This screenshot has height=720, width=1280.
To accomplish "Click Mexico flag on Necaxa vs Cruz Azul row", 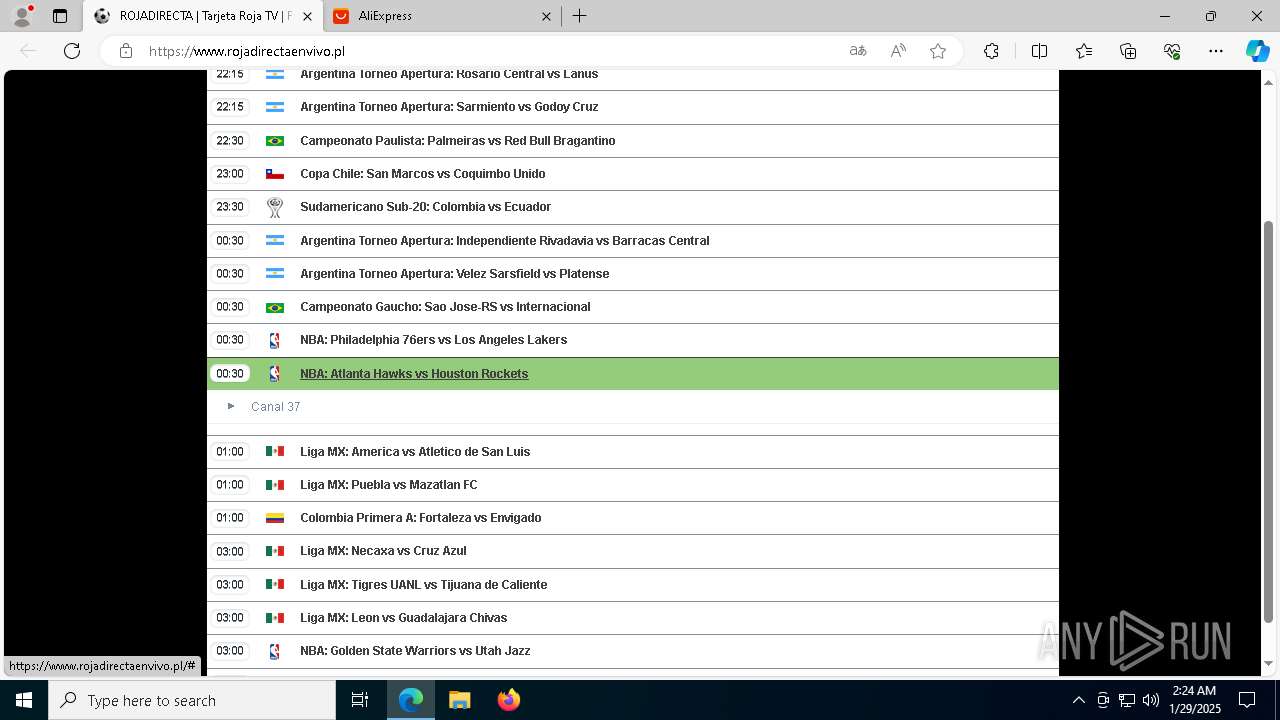I will click(x=274, y=551).
